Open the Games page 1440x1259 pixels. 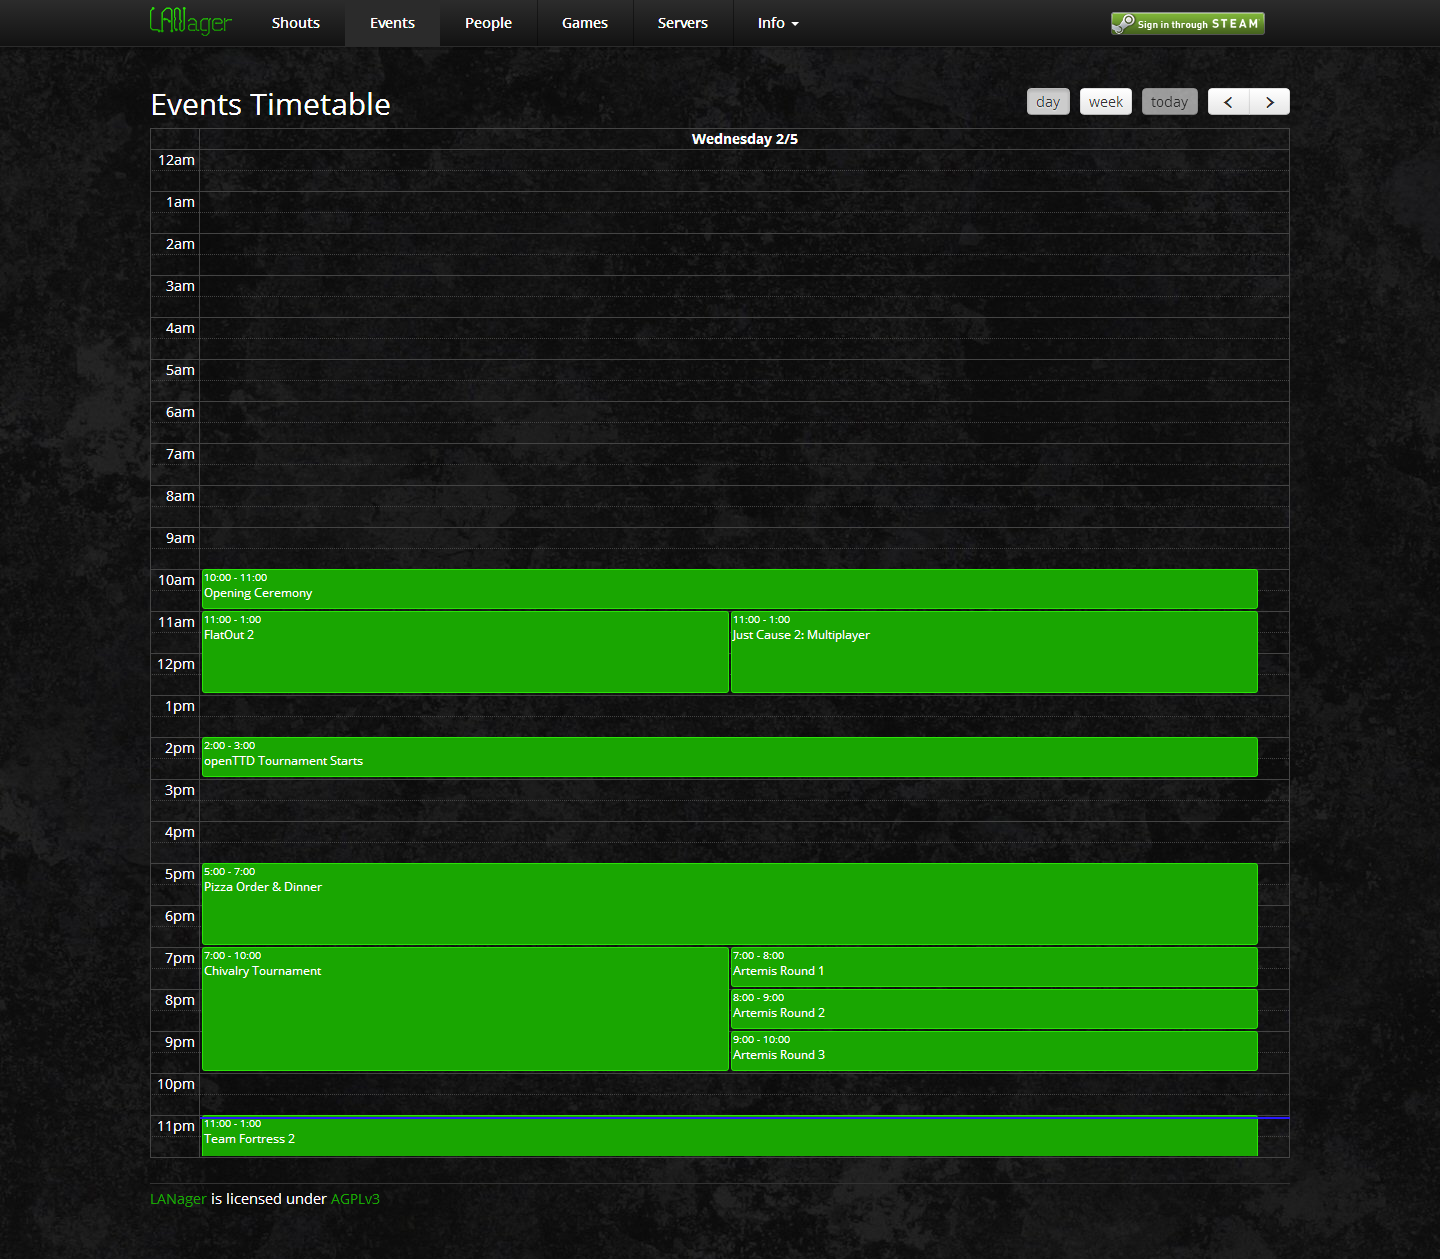click(x=585, y=23)
